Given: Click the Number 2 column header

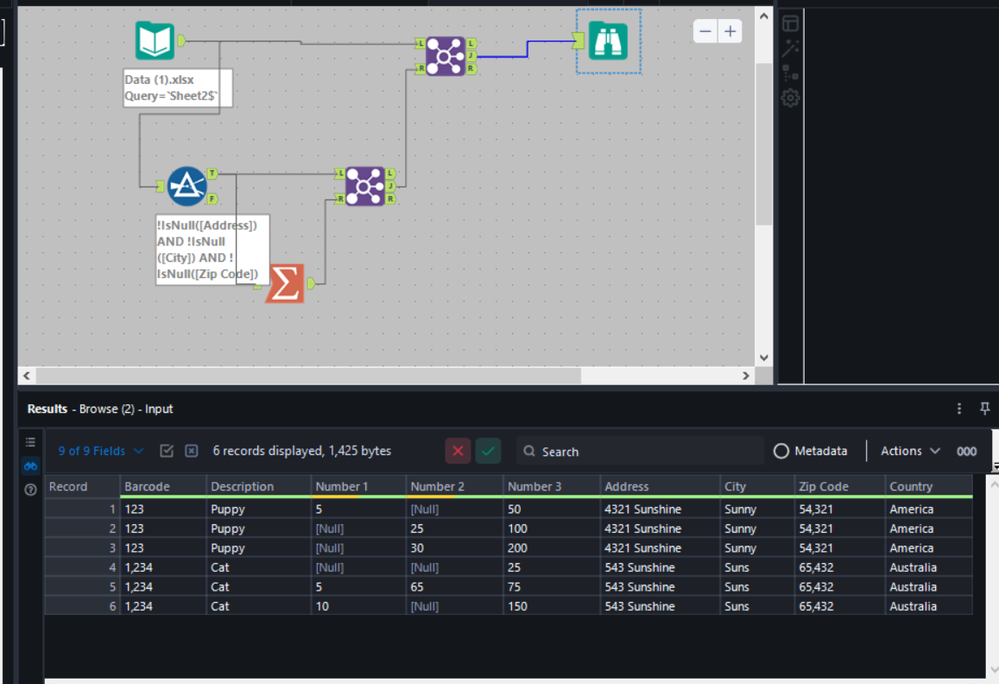Looking at the screenshot, I should coord(455,487).
